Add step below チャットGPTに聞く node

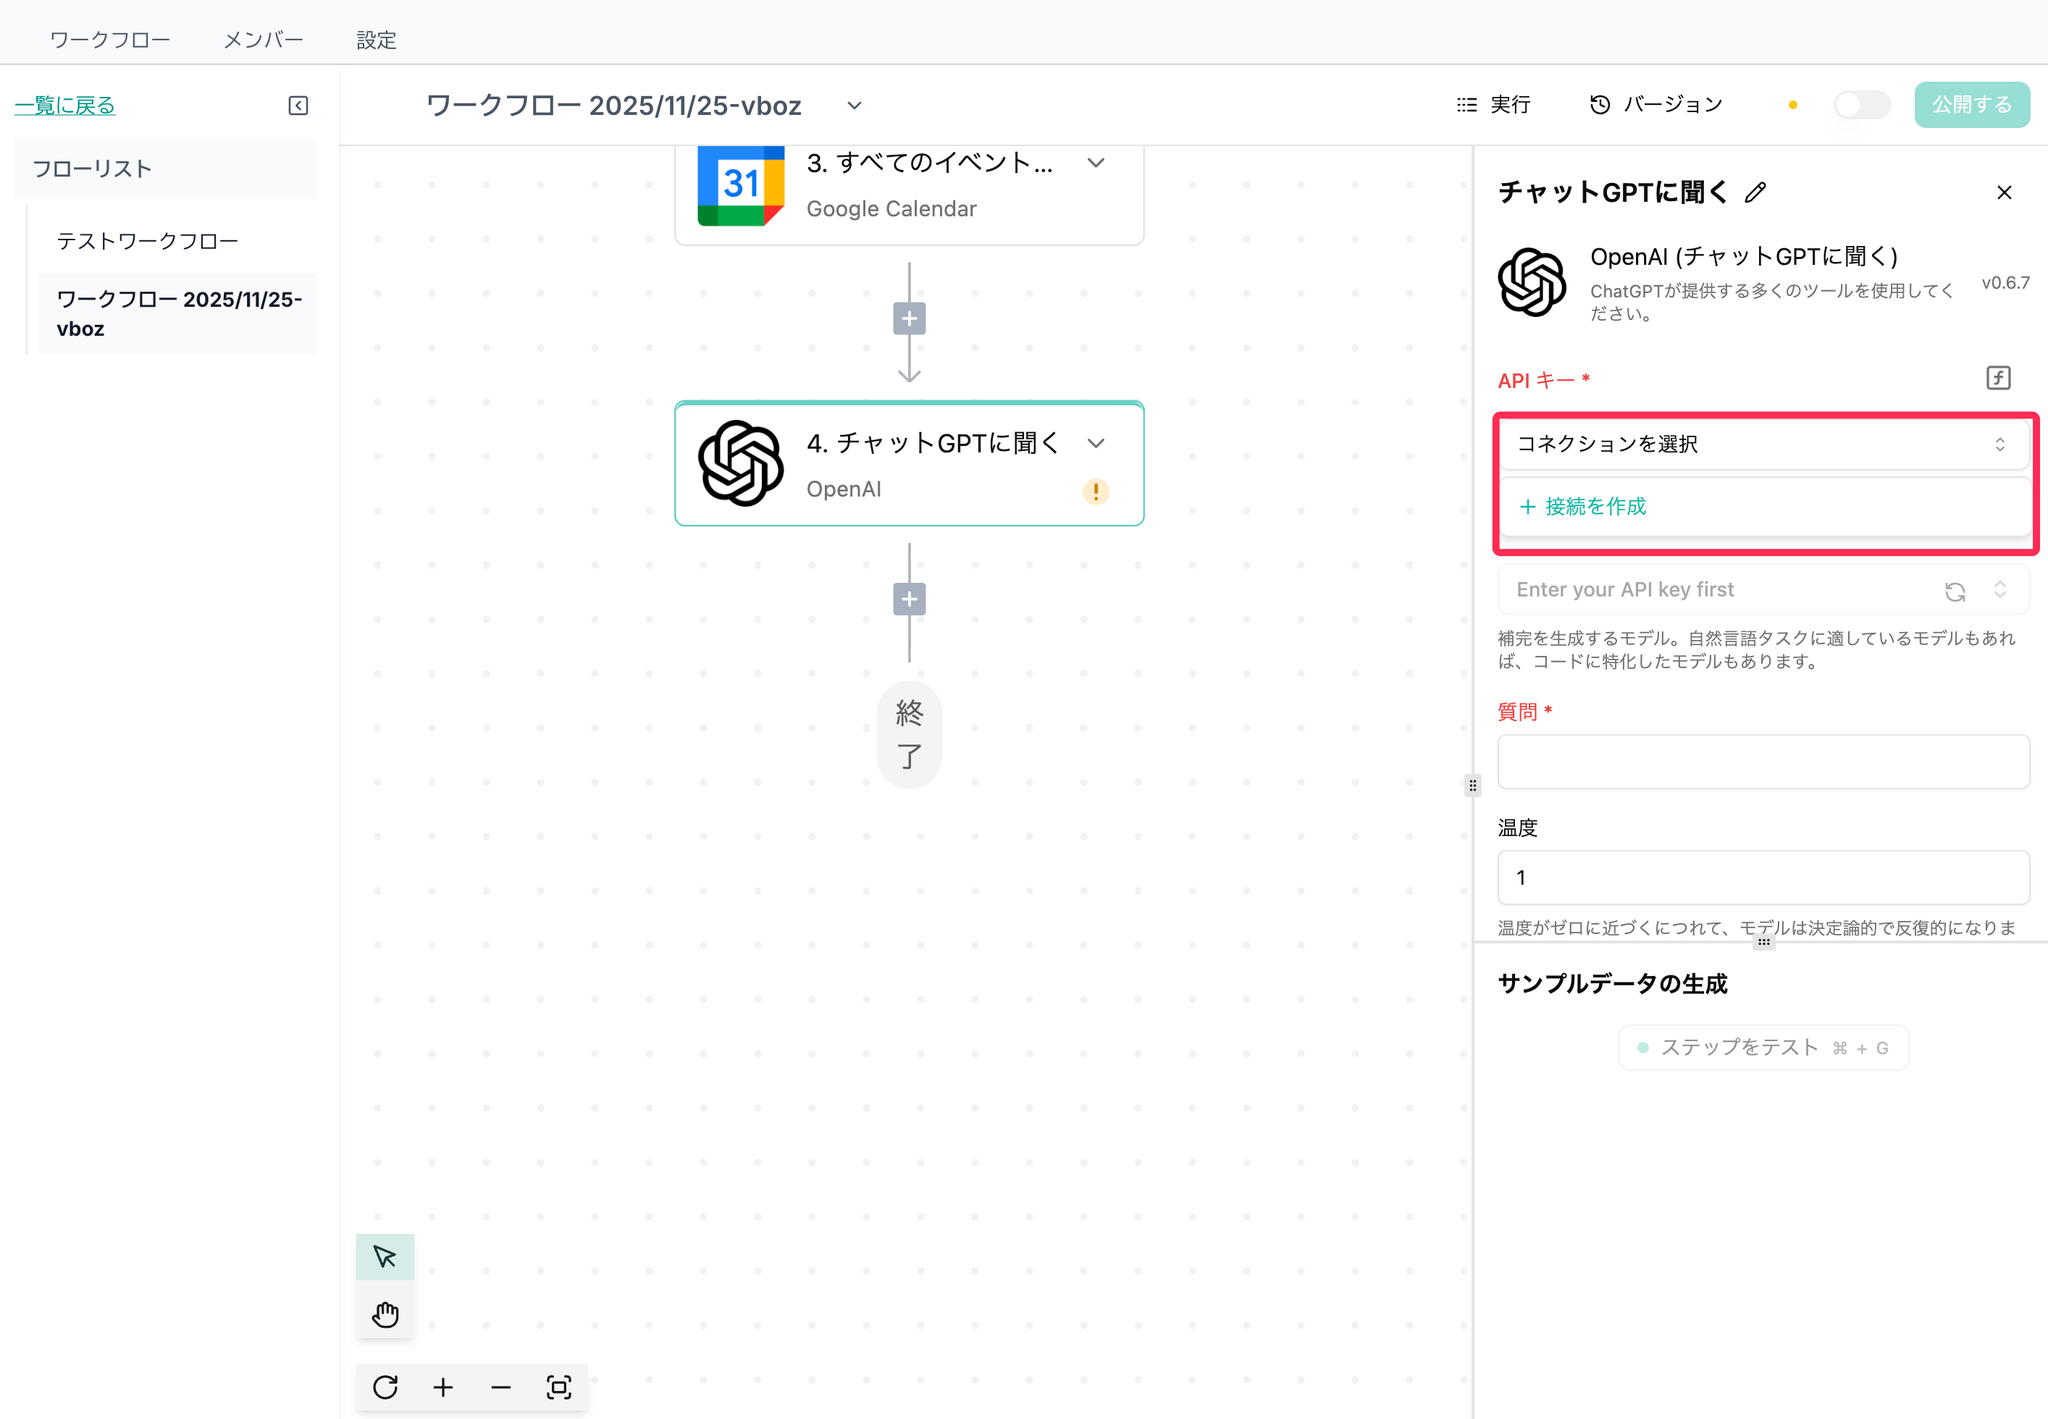coord(909,599)
